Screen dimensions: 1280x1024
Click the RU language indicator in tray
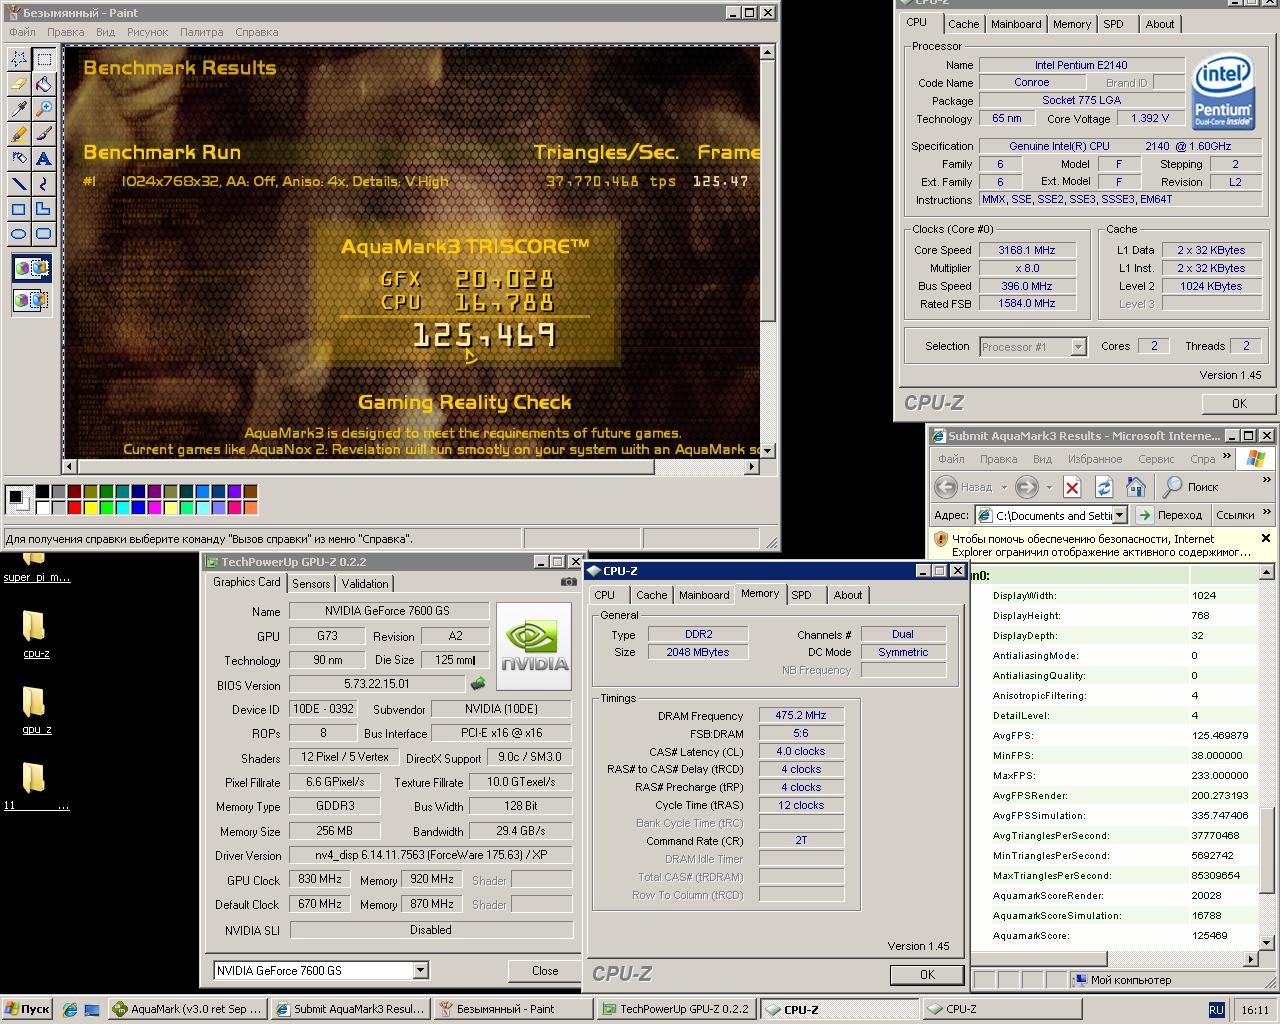(1216, 1010)
